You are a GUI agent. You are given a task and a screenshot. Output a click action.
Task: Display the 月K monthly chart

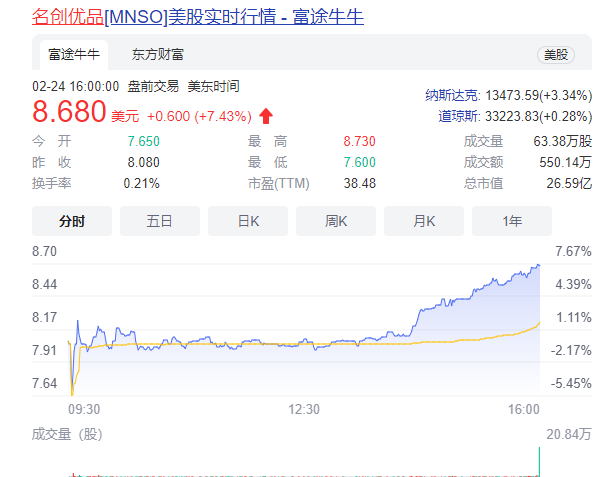[424, 221]
